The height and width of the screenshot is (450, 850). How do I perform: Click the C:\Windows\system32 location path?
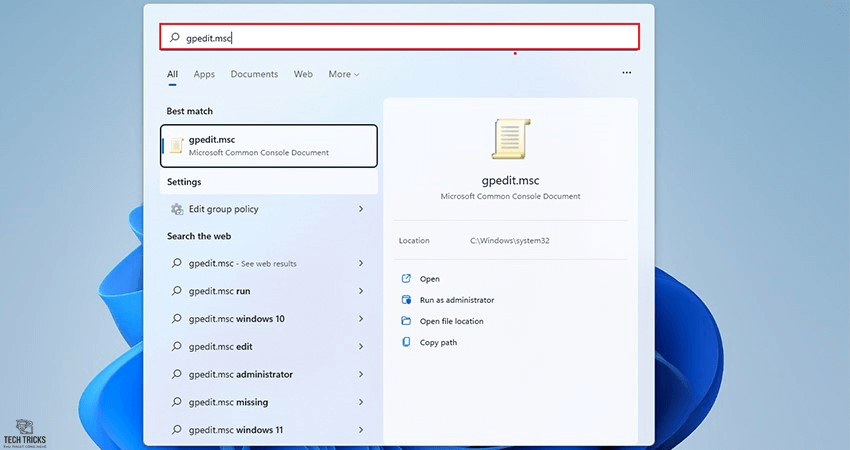510,241
